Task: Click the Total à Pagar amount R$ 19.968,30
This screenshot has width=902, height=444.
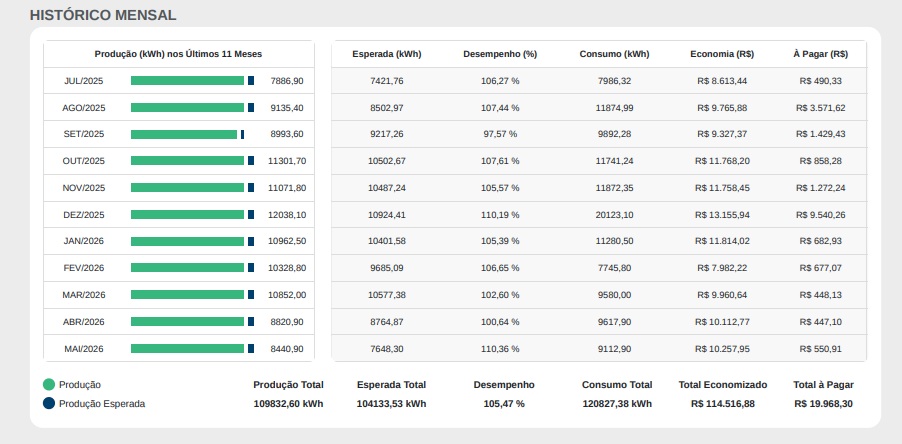Action: coord(823,404)
